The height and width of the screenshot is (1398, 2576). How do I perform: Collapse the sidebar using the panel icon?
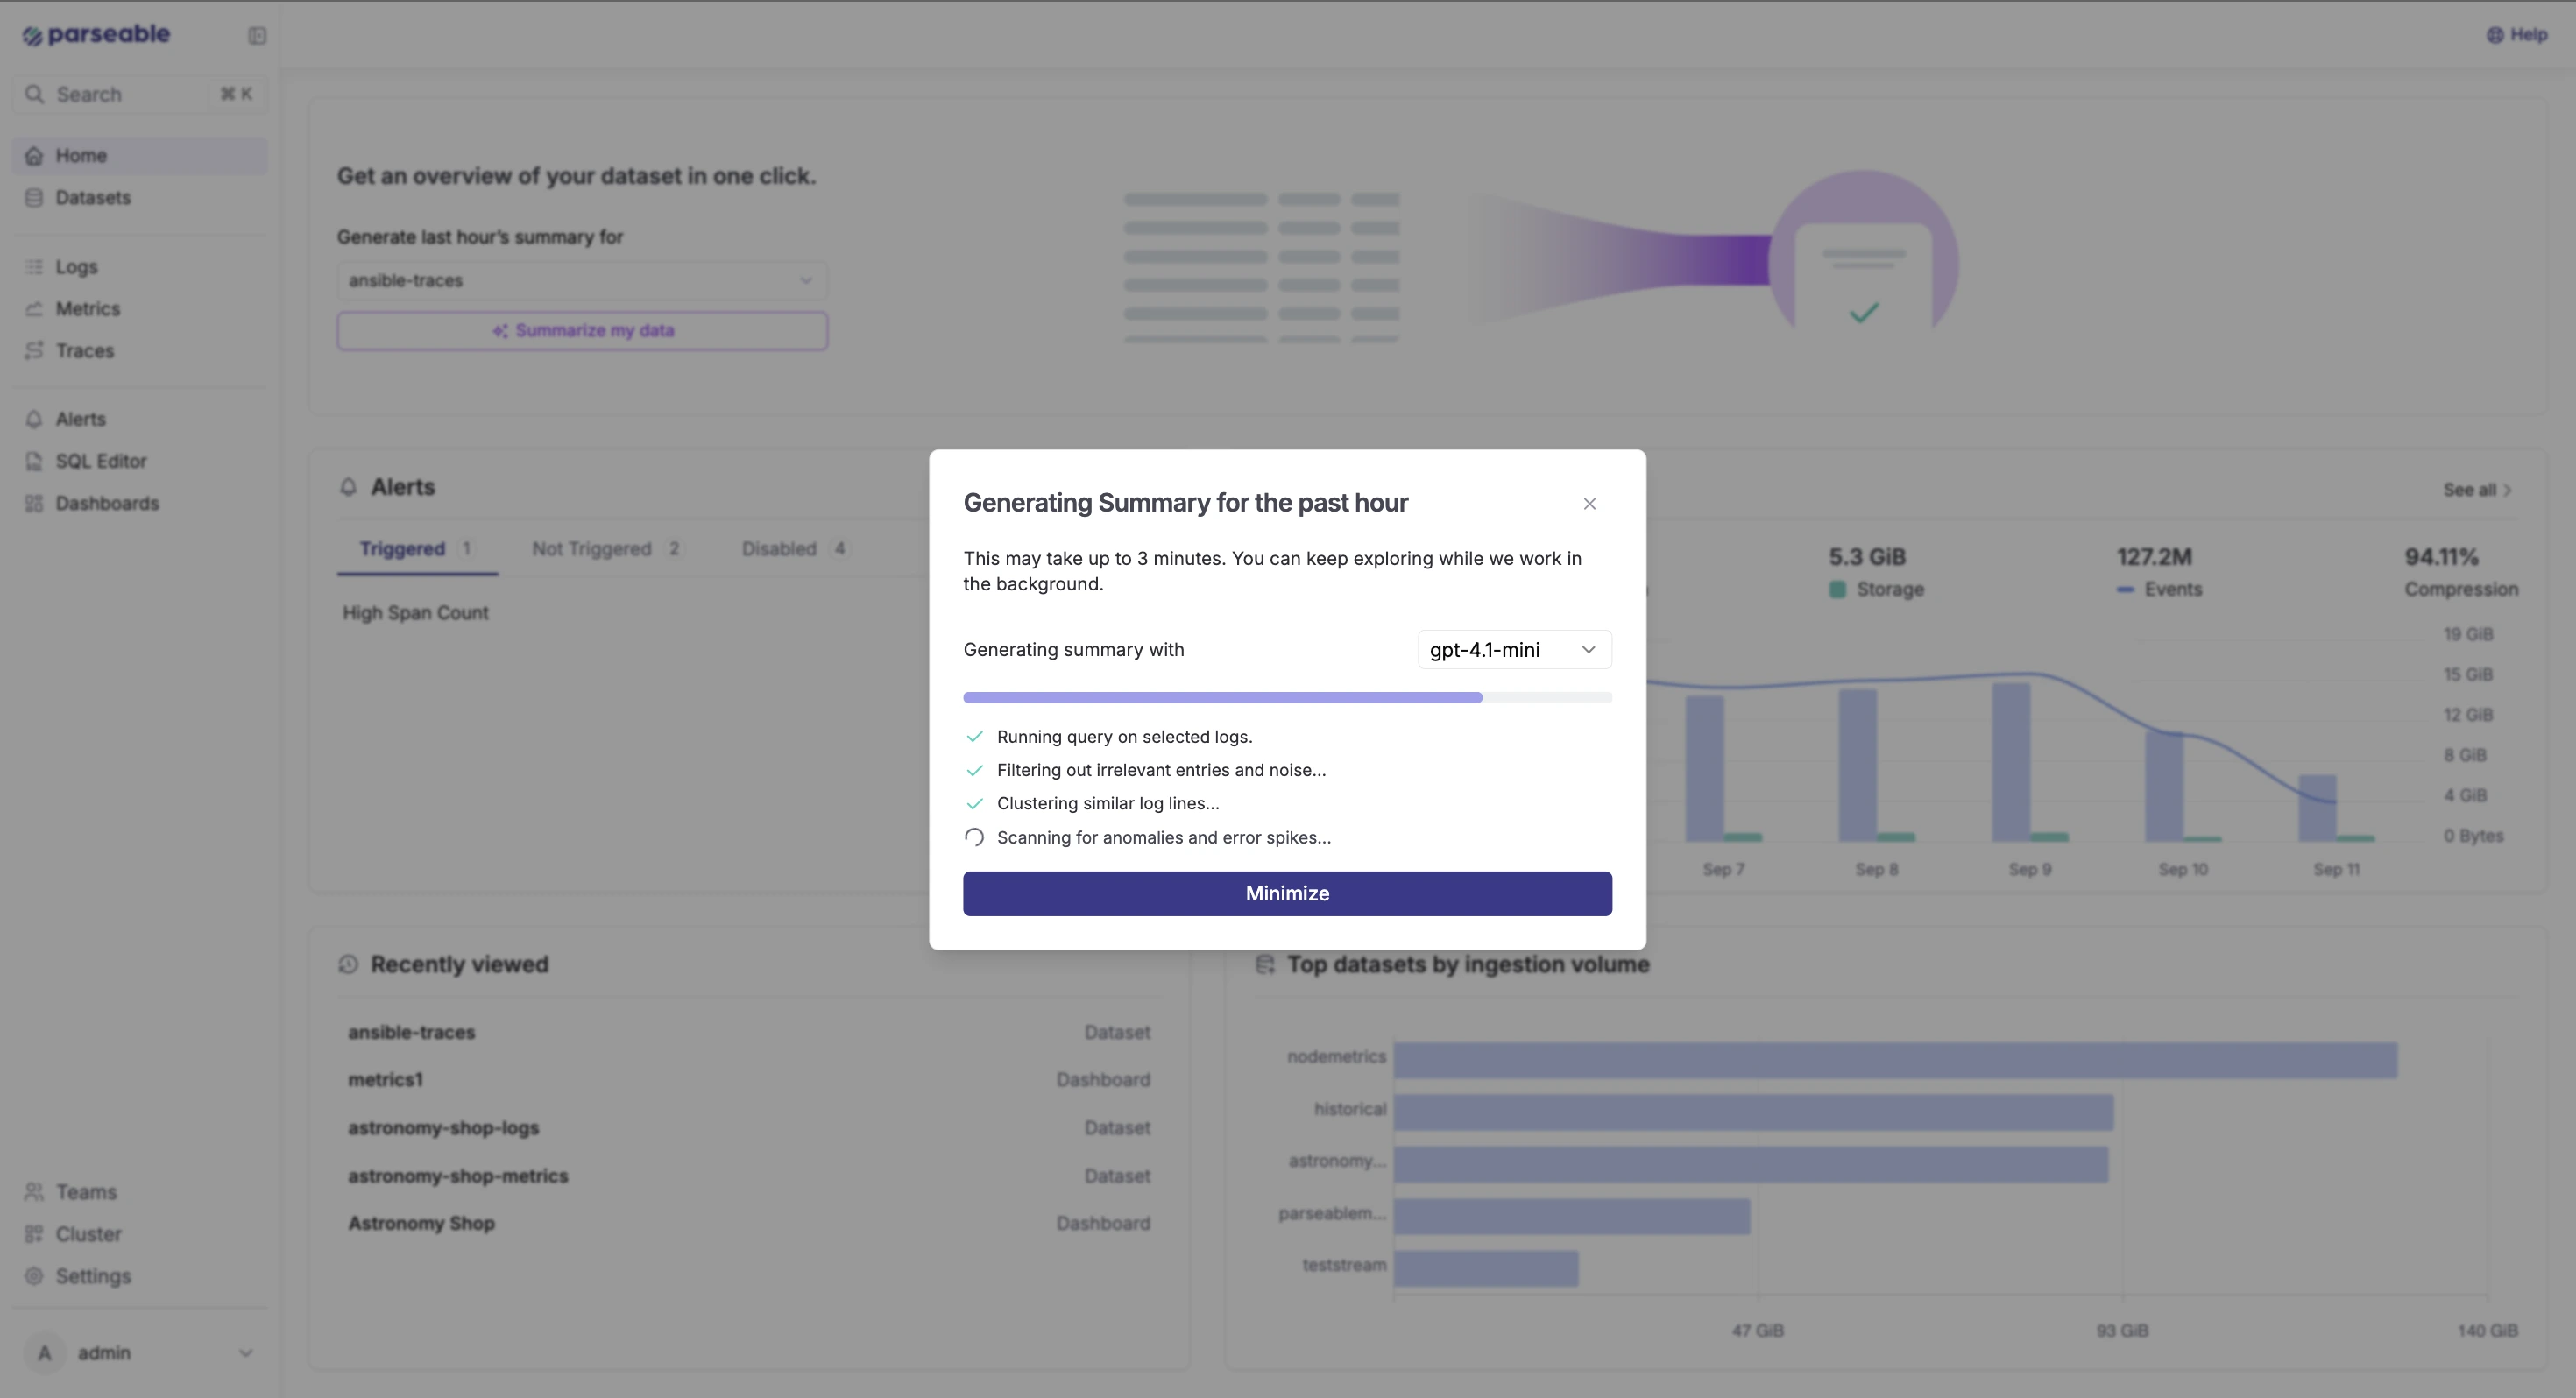[257, 35]
